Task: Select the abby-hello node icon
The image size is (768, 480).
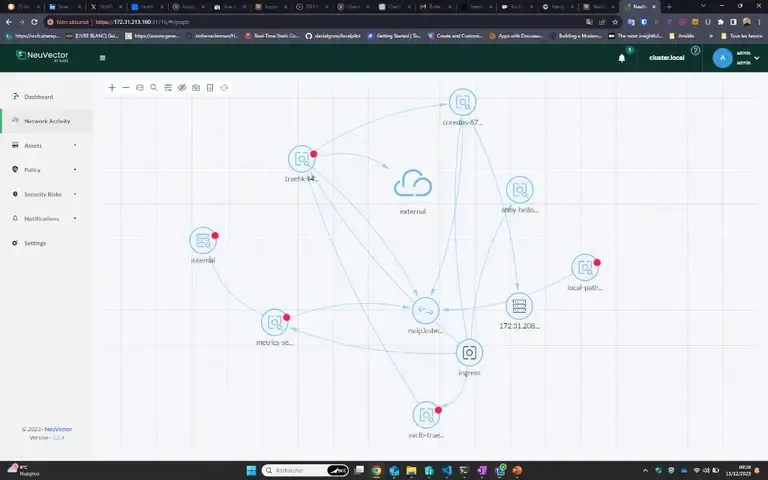Action: click(519, 190)
